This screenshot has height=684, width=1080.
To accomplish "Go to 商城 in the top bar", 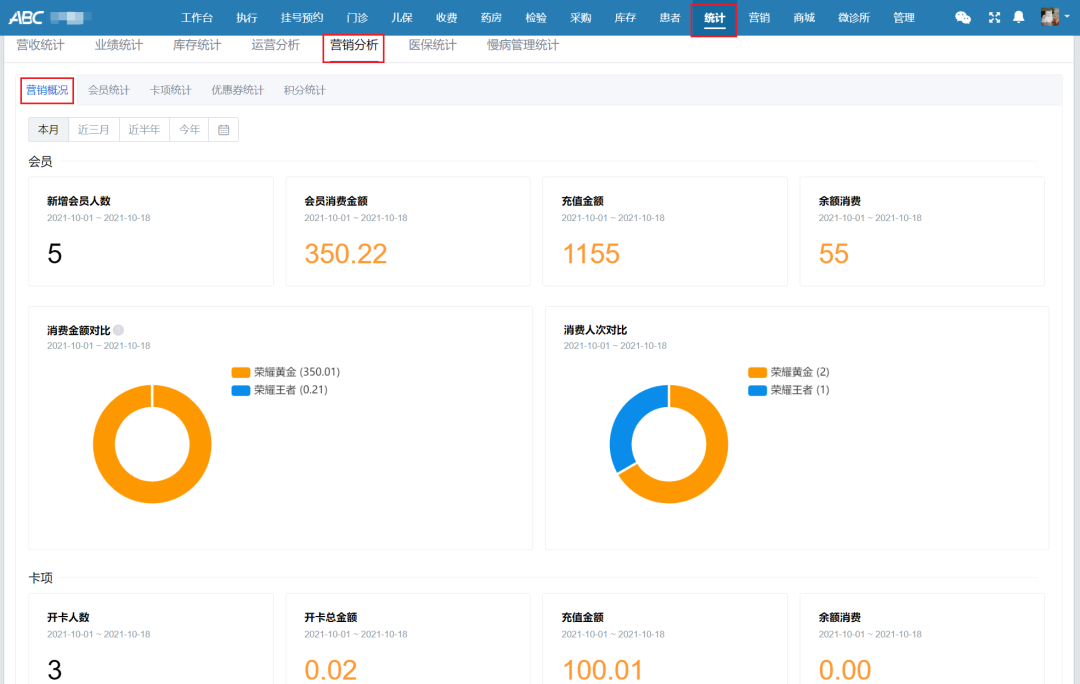I will click(804, 18).
